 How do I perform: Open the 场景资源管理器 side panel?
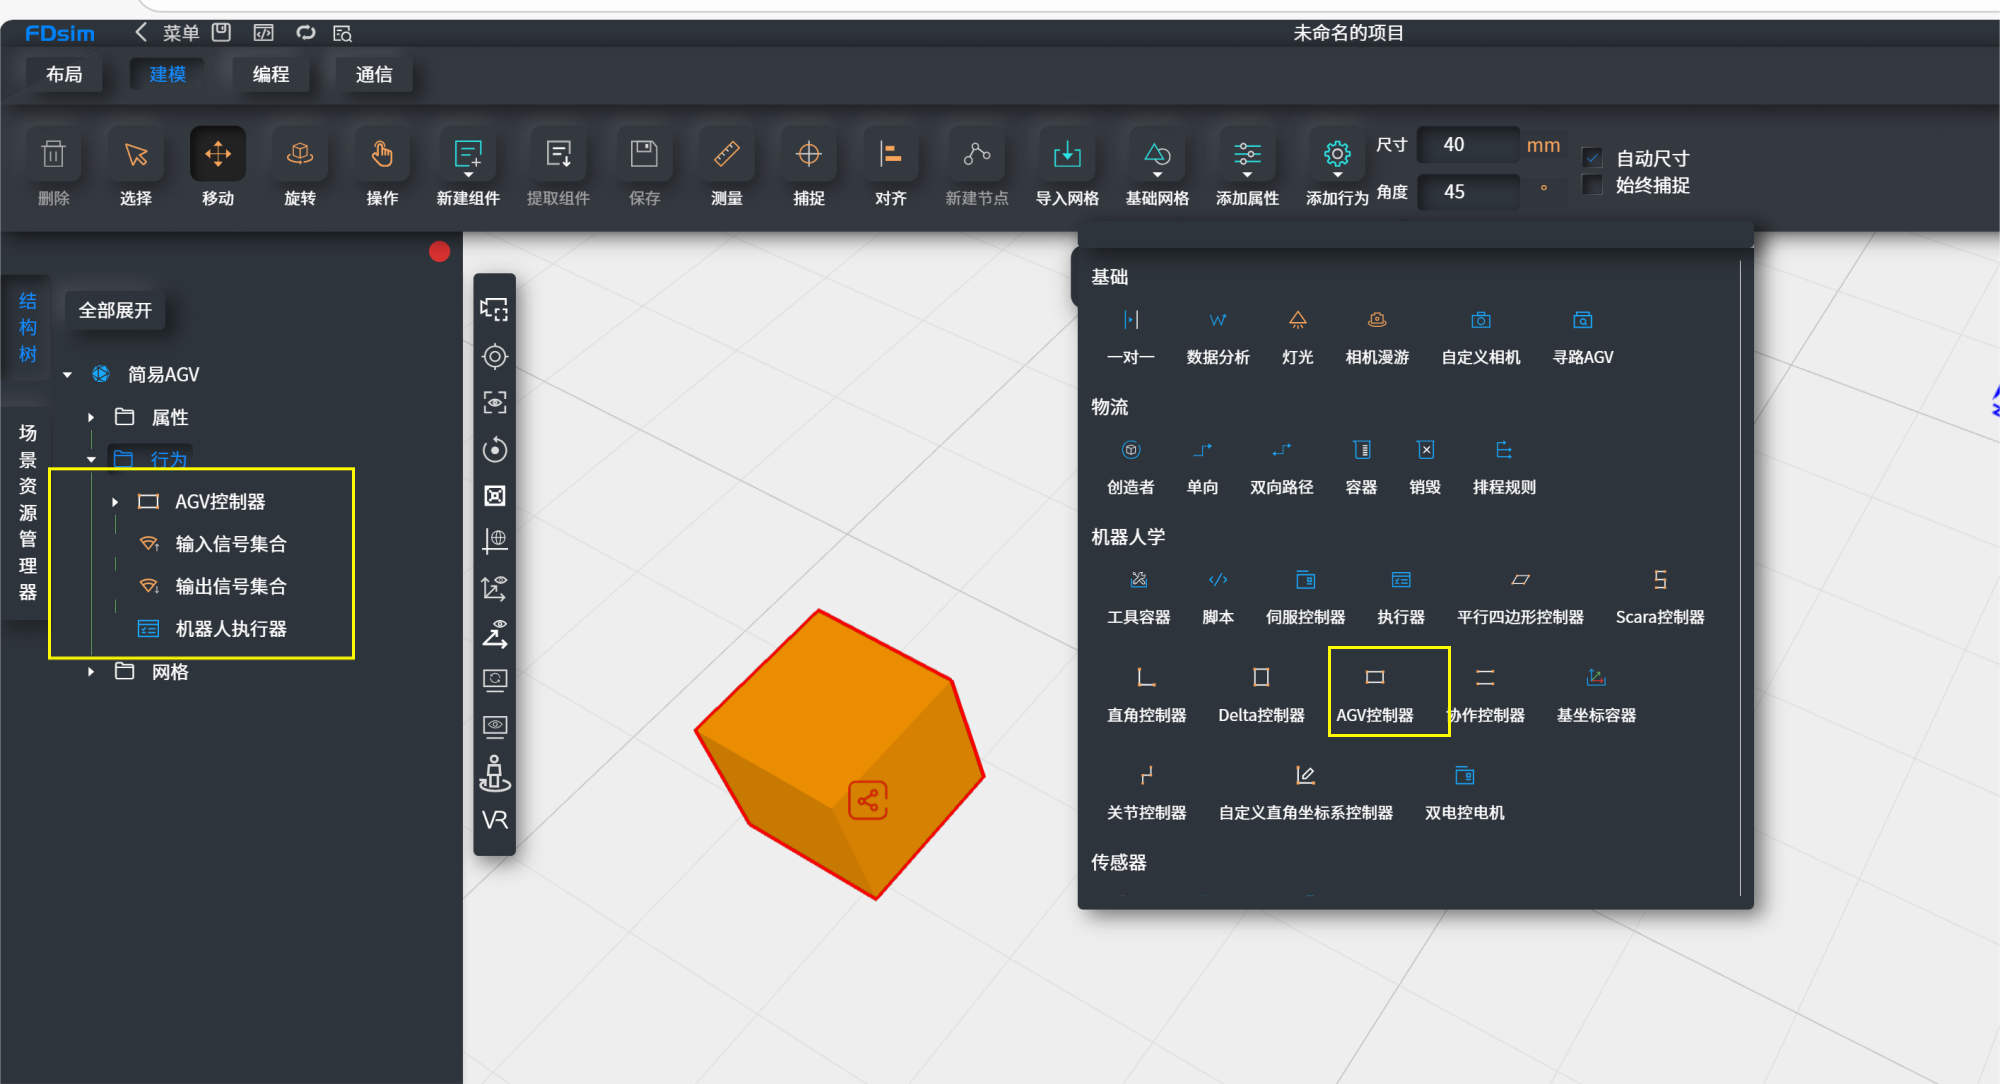[27, 512]
